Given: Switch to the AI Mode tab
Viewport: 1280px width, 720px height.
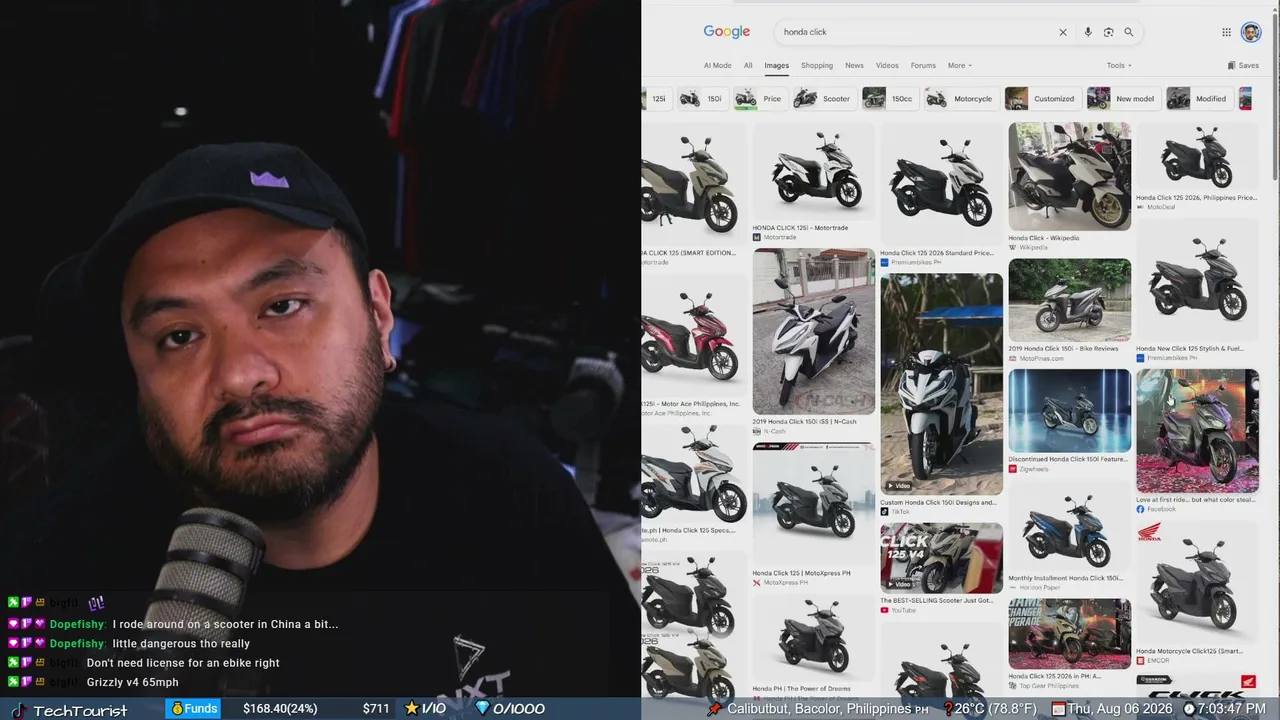Looking at the screenshot, I should click(717, 65).
